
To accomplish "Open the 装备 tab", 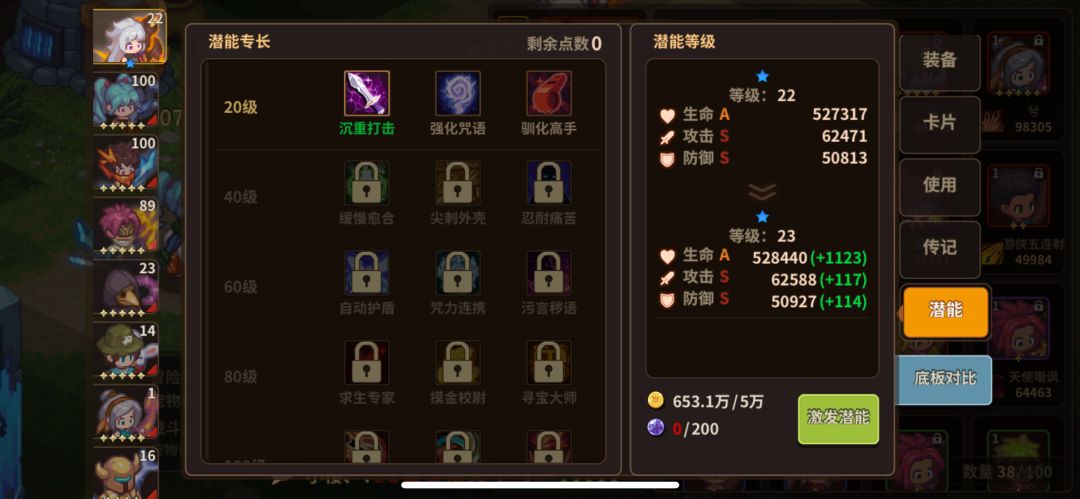I will (939, 61).
